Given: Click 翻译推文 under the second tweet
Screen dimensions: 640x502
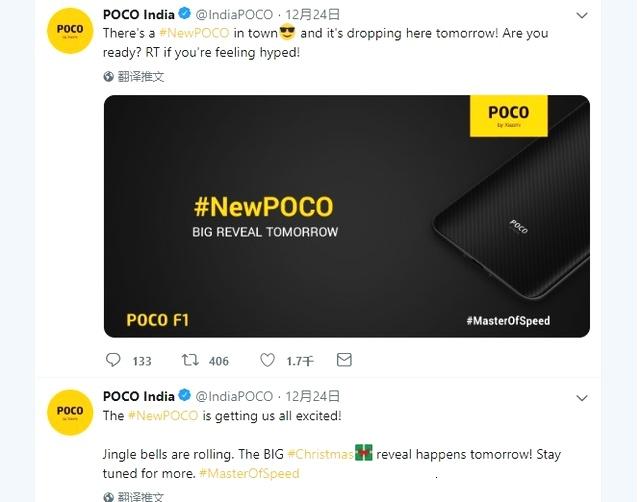Looking at the screenshot, I should point(141,495).
